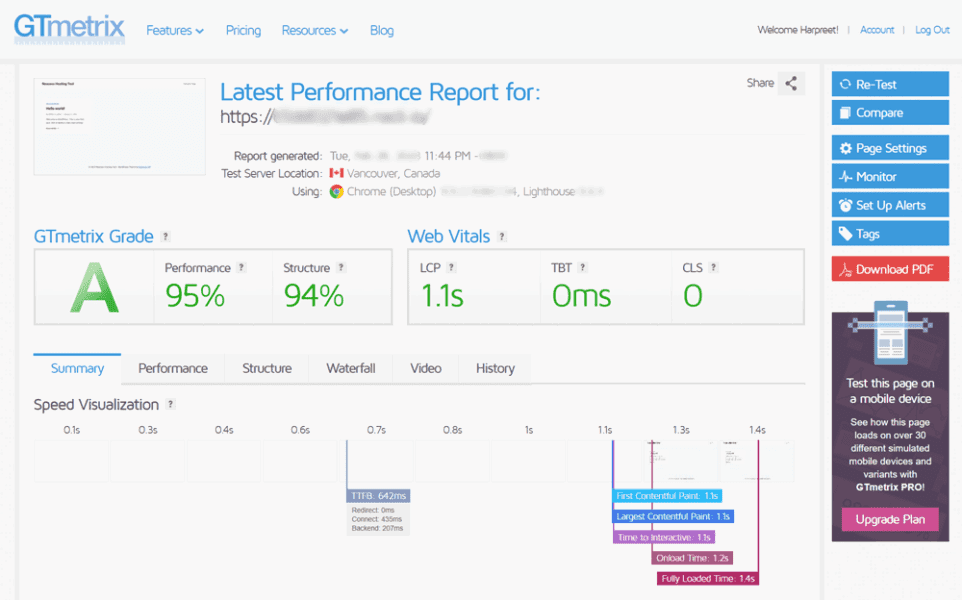Open the Video tab
962x600 pixels.
pyautogui.click(x=426, y=368)
